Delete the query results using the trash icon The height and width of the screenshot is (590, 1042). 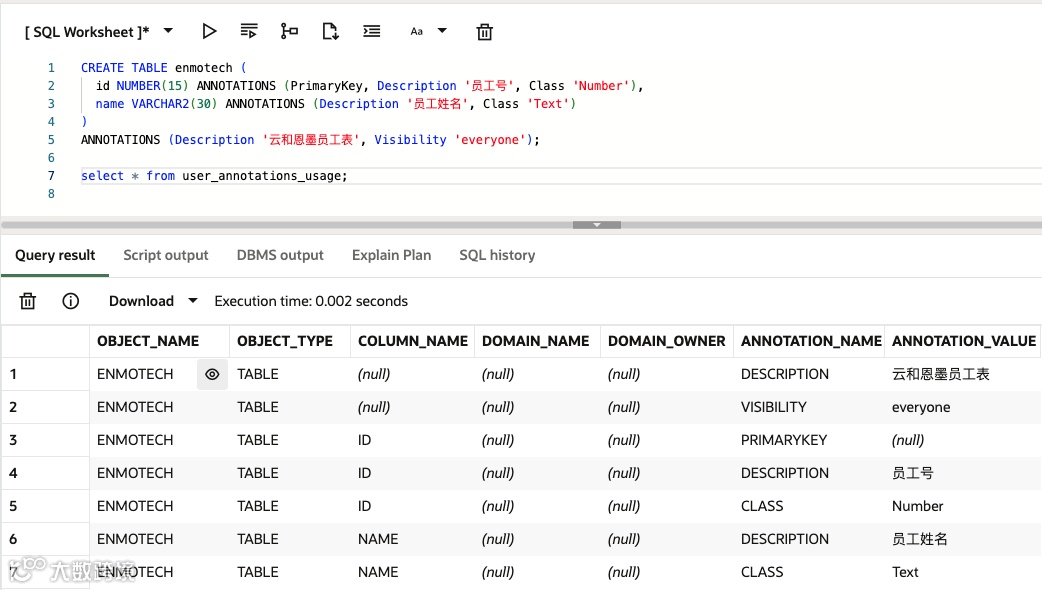pos(28,301)
